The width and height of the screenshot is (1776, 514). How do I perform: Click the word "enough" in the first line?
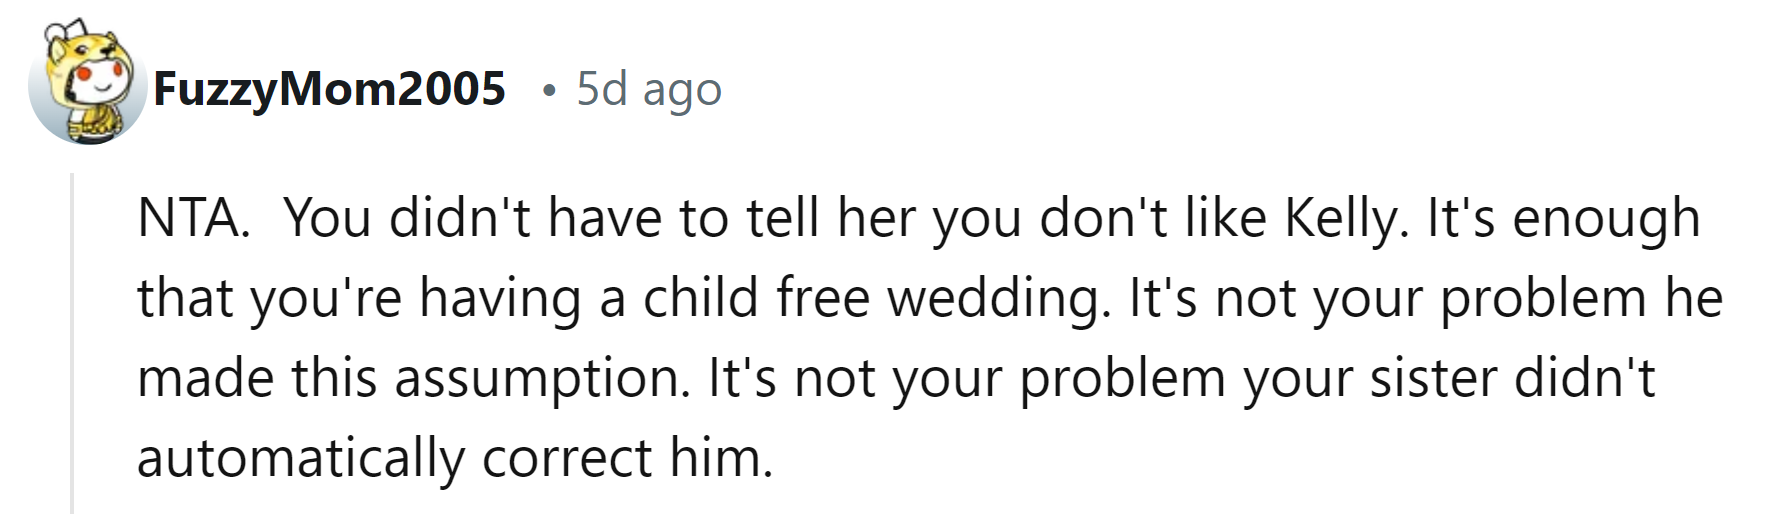1606,219
